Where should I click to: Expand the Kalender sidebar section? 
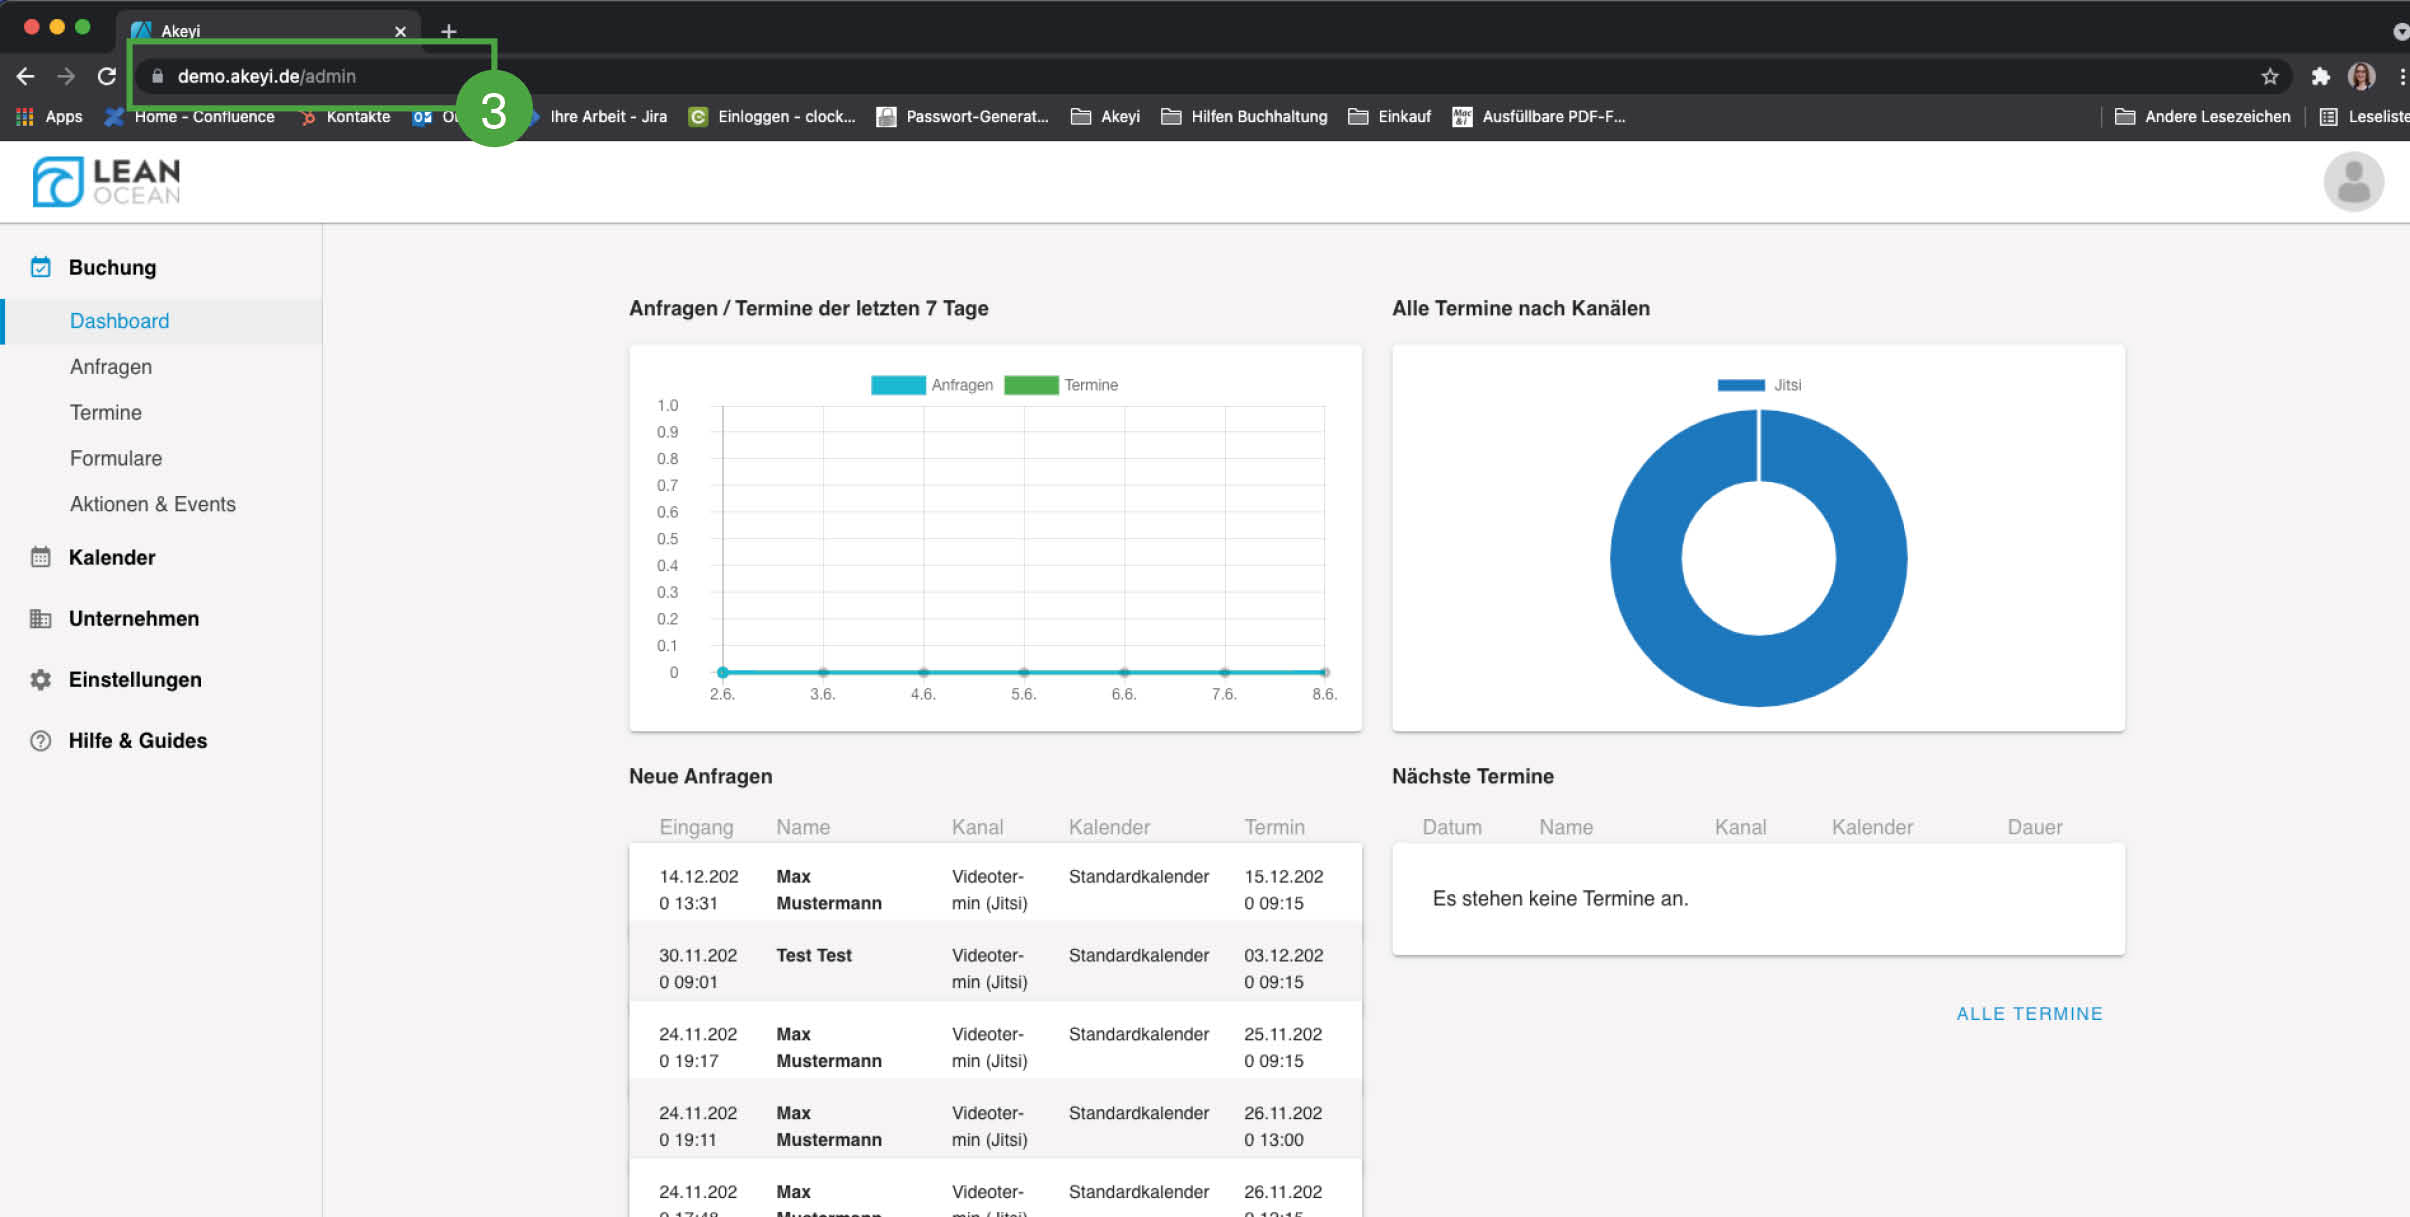[112, 557]
